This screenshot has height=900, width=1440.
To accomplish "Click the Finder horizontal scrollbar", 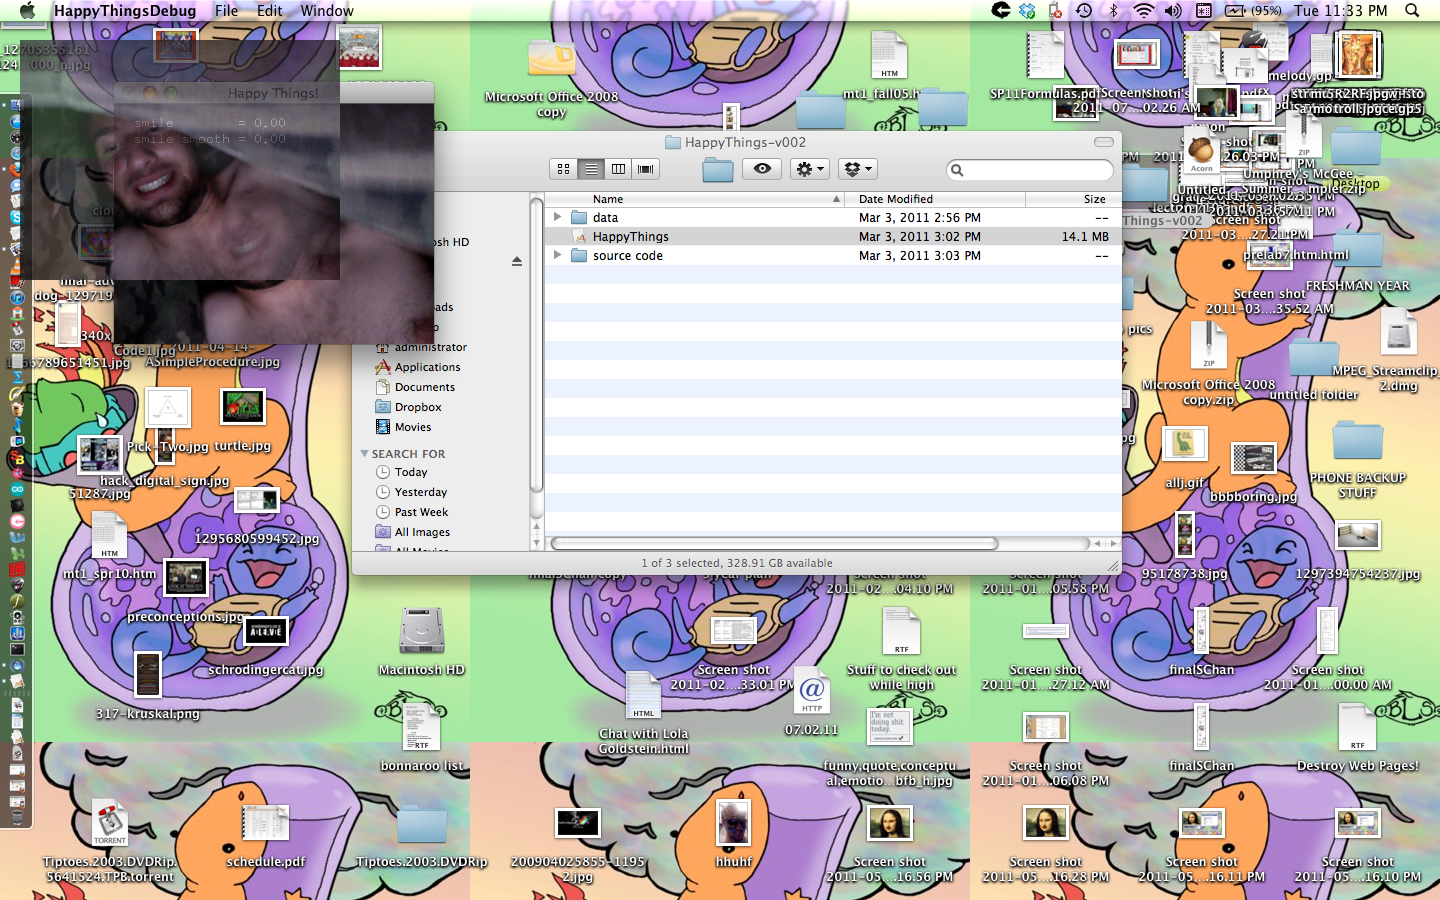I will point(774,544).
